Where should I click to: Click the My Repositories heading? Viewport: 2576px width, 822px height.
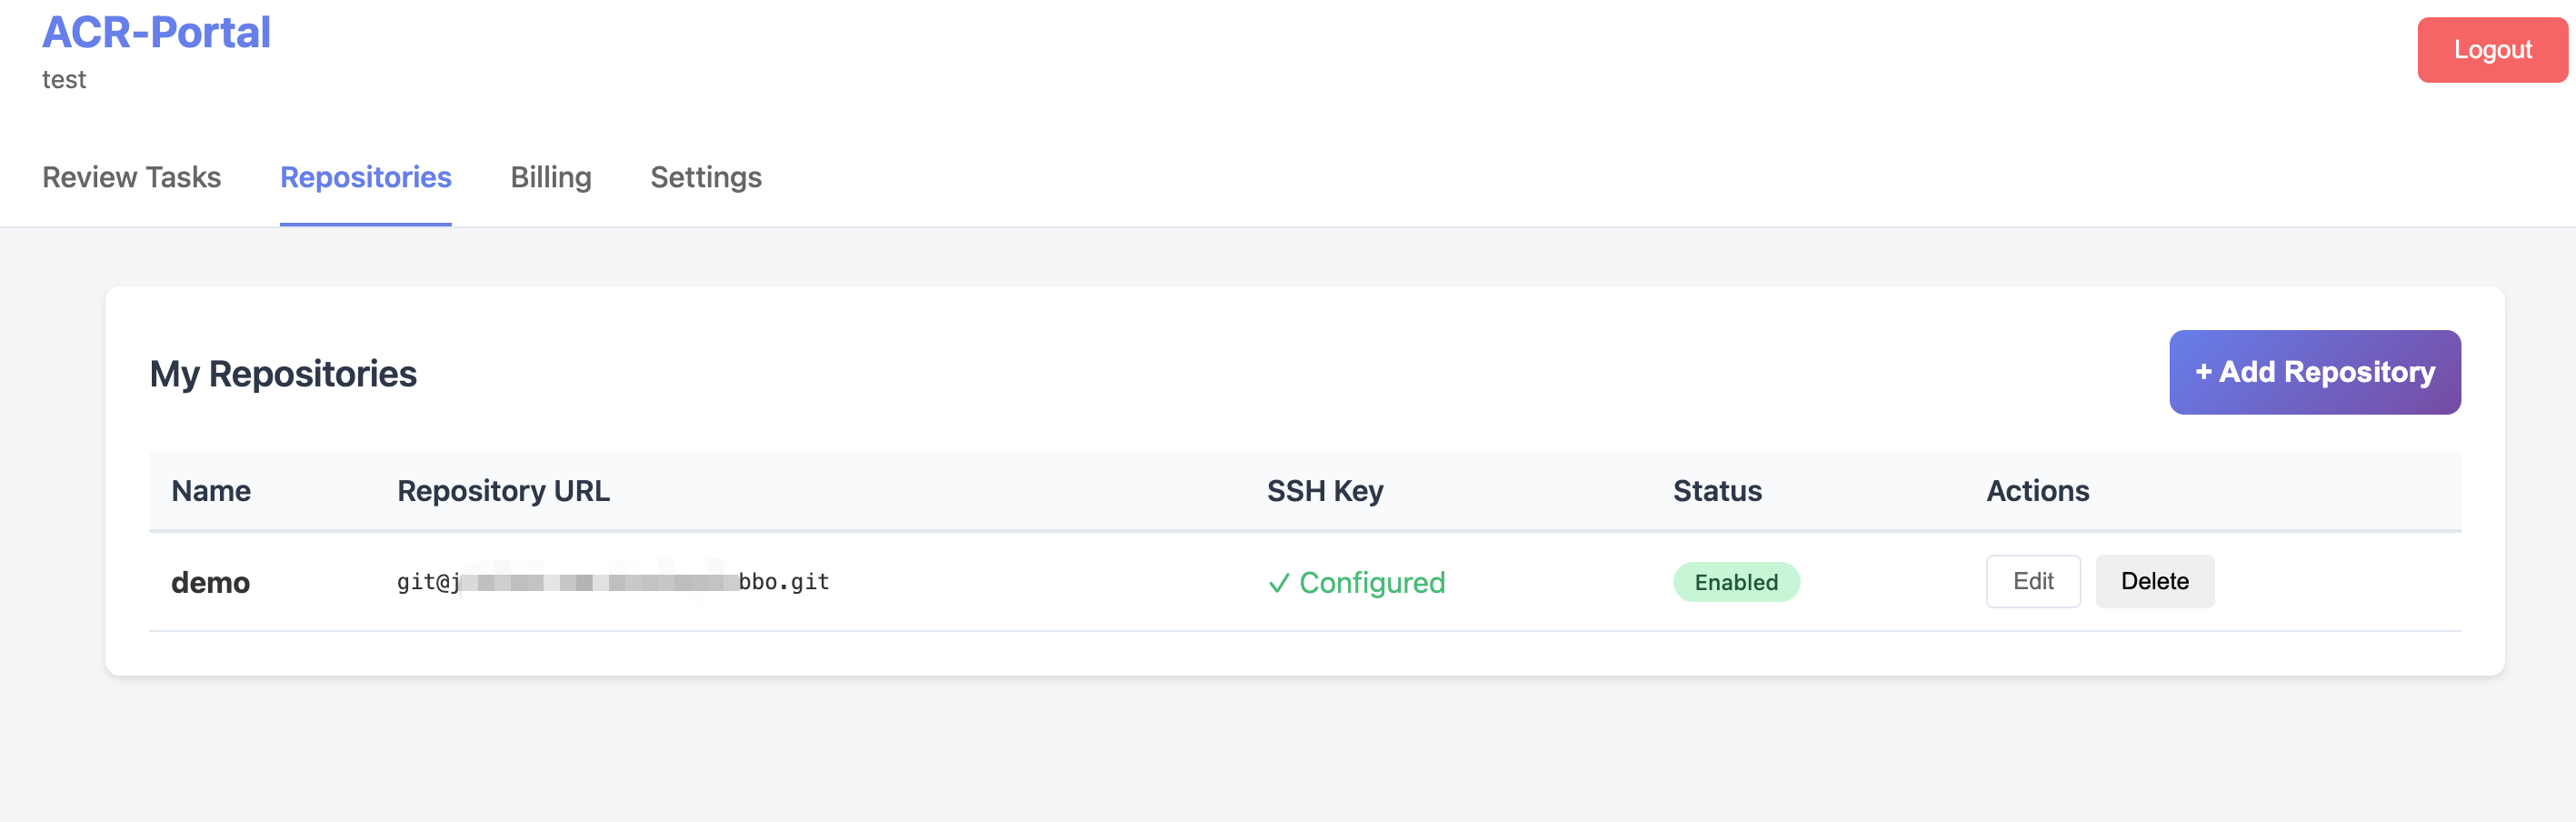(x=283, y=372)
